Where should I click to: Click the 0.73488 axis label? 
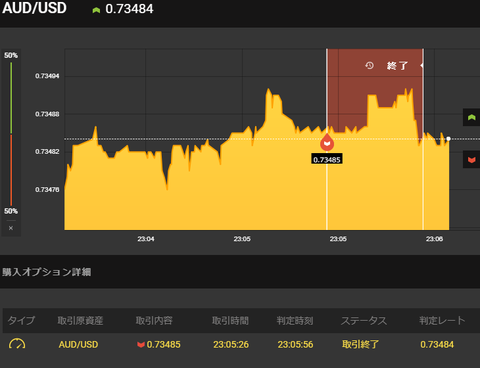[47, 114]
